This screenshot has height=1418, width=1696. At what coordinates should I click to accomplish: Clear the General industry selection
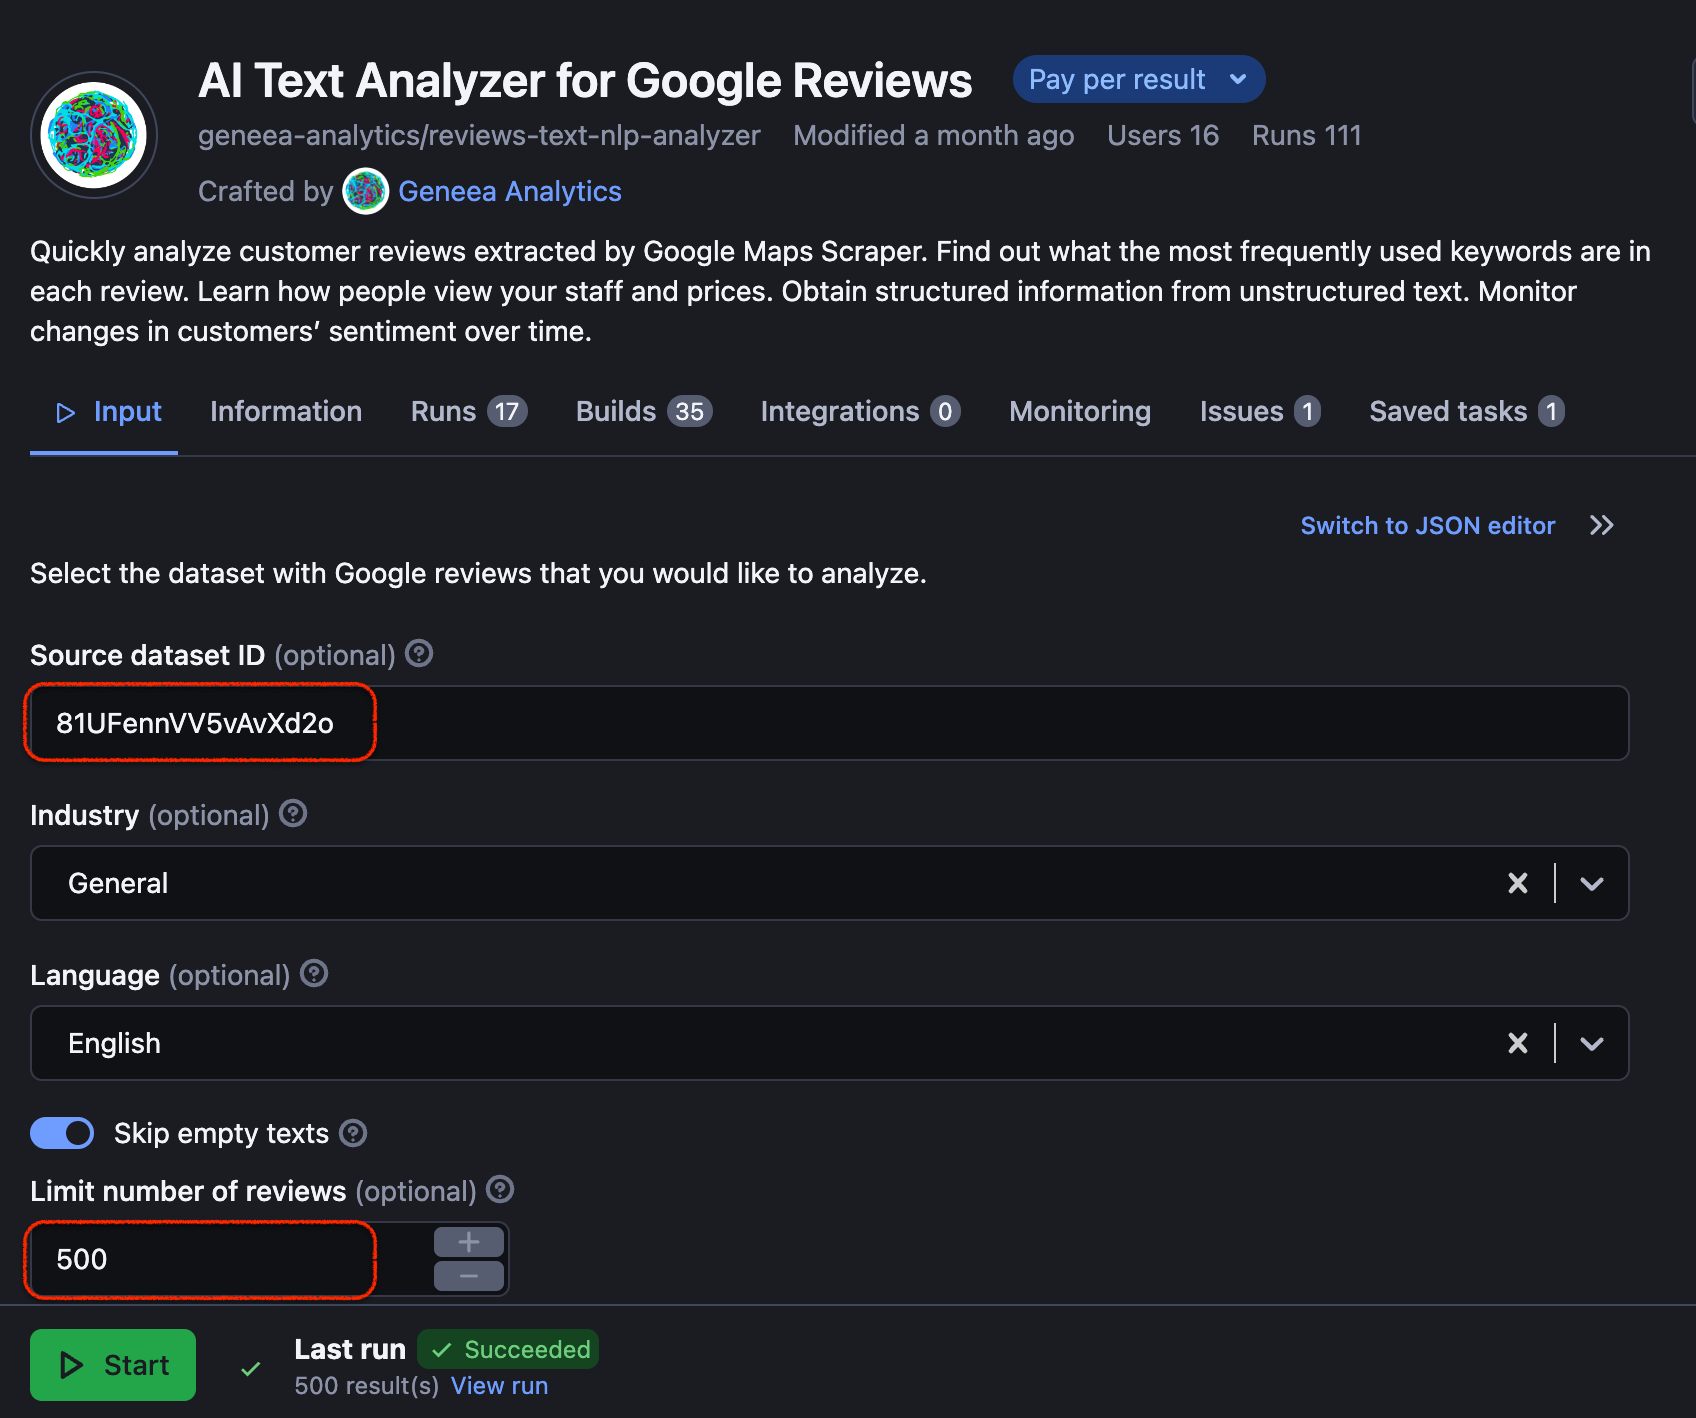coord(1518,883)
